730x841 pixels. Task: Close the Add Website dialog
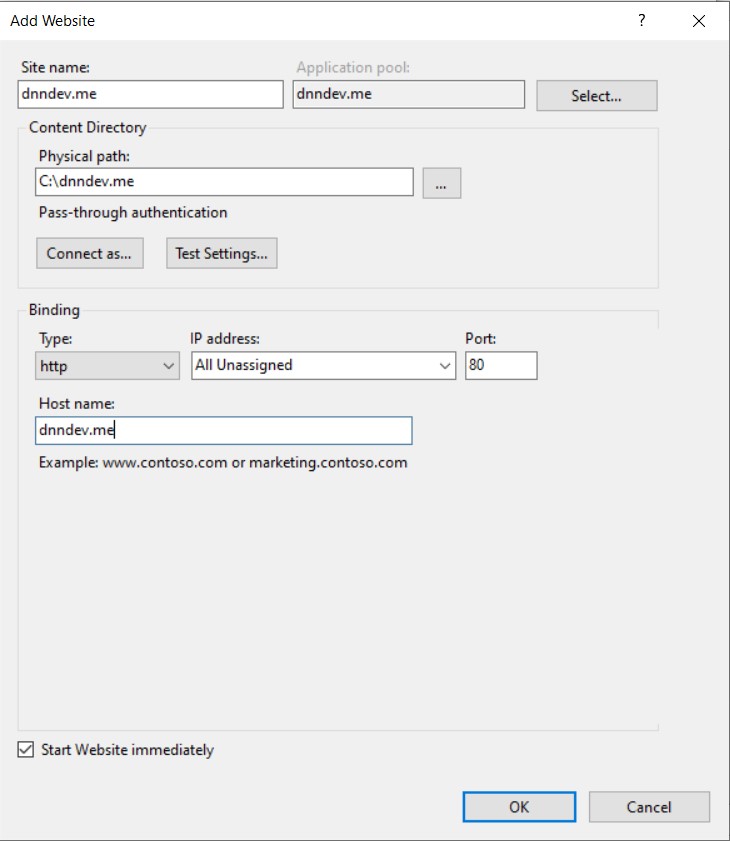699,21
